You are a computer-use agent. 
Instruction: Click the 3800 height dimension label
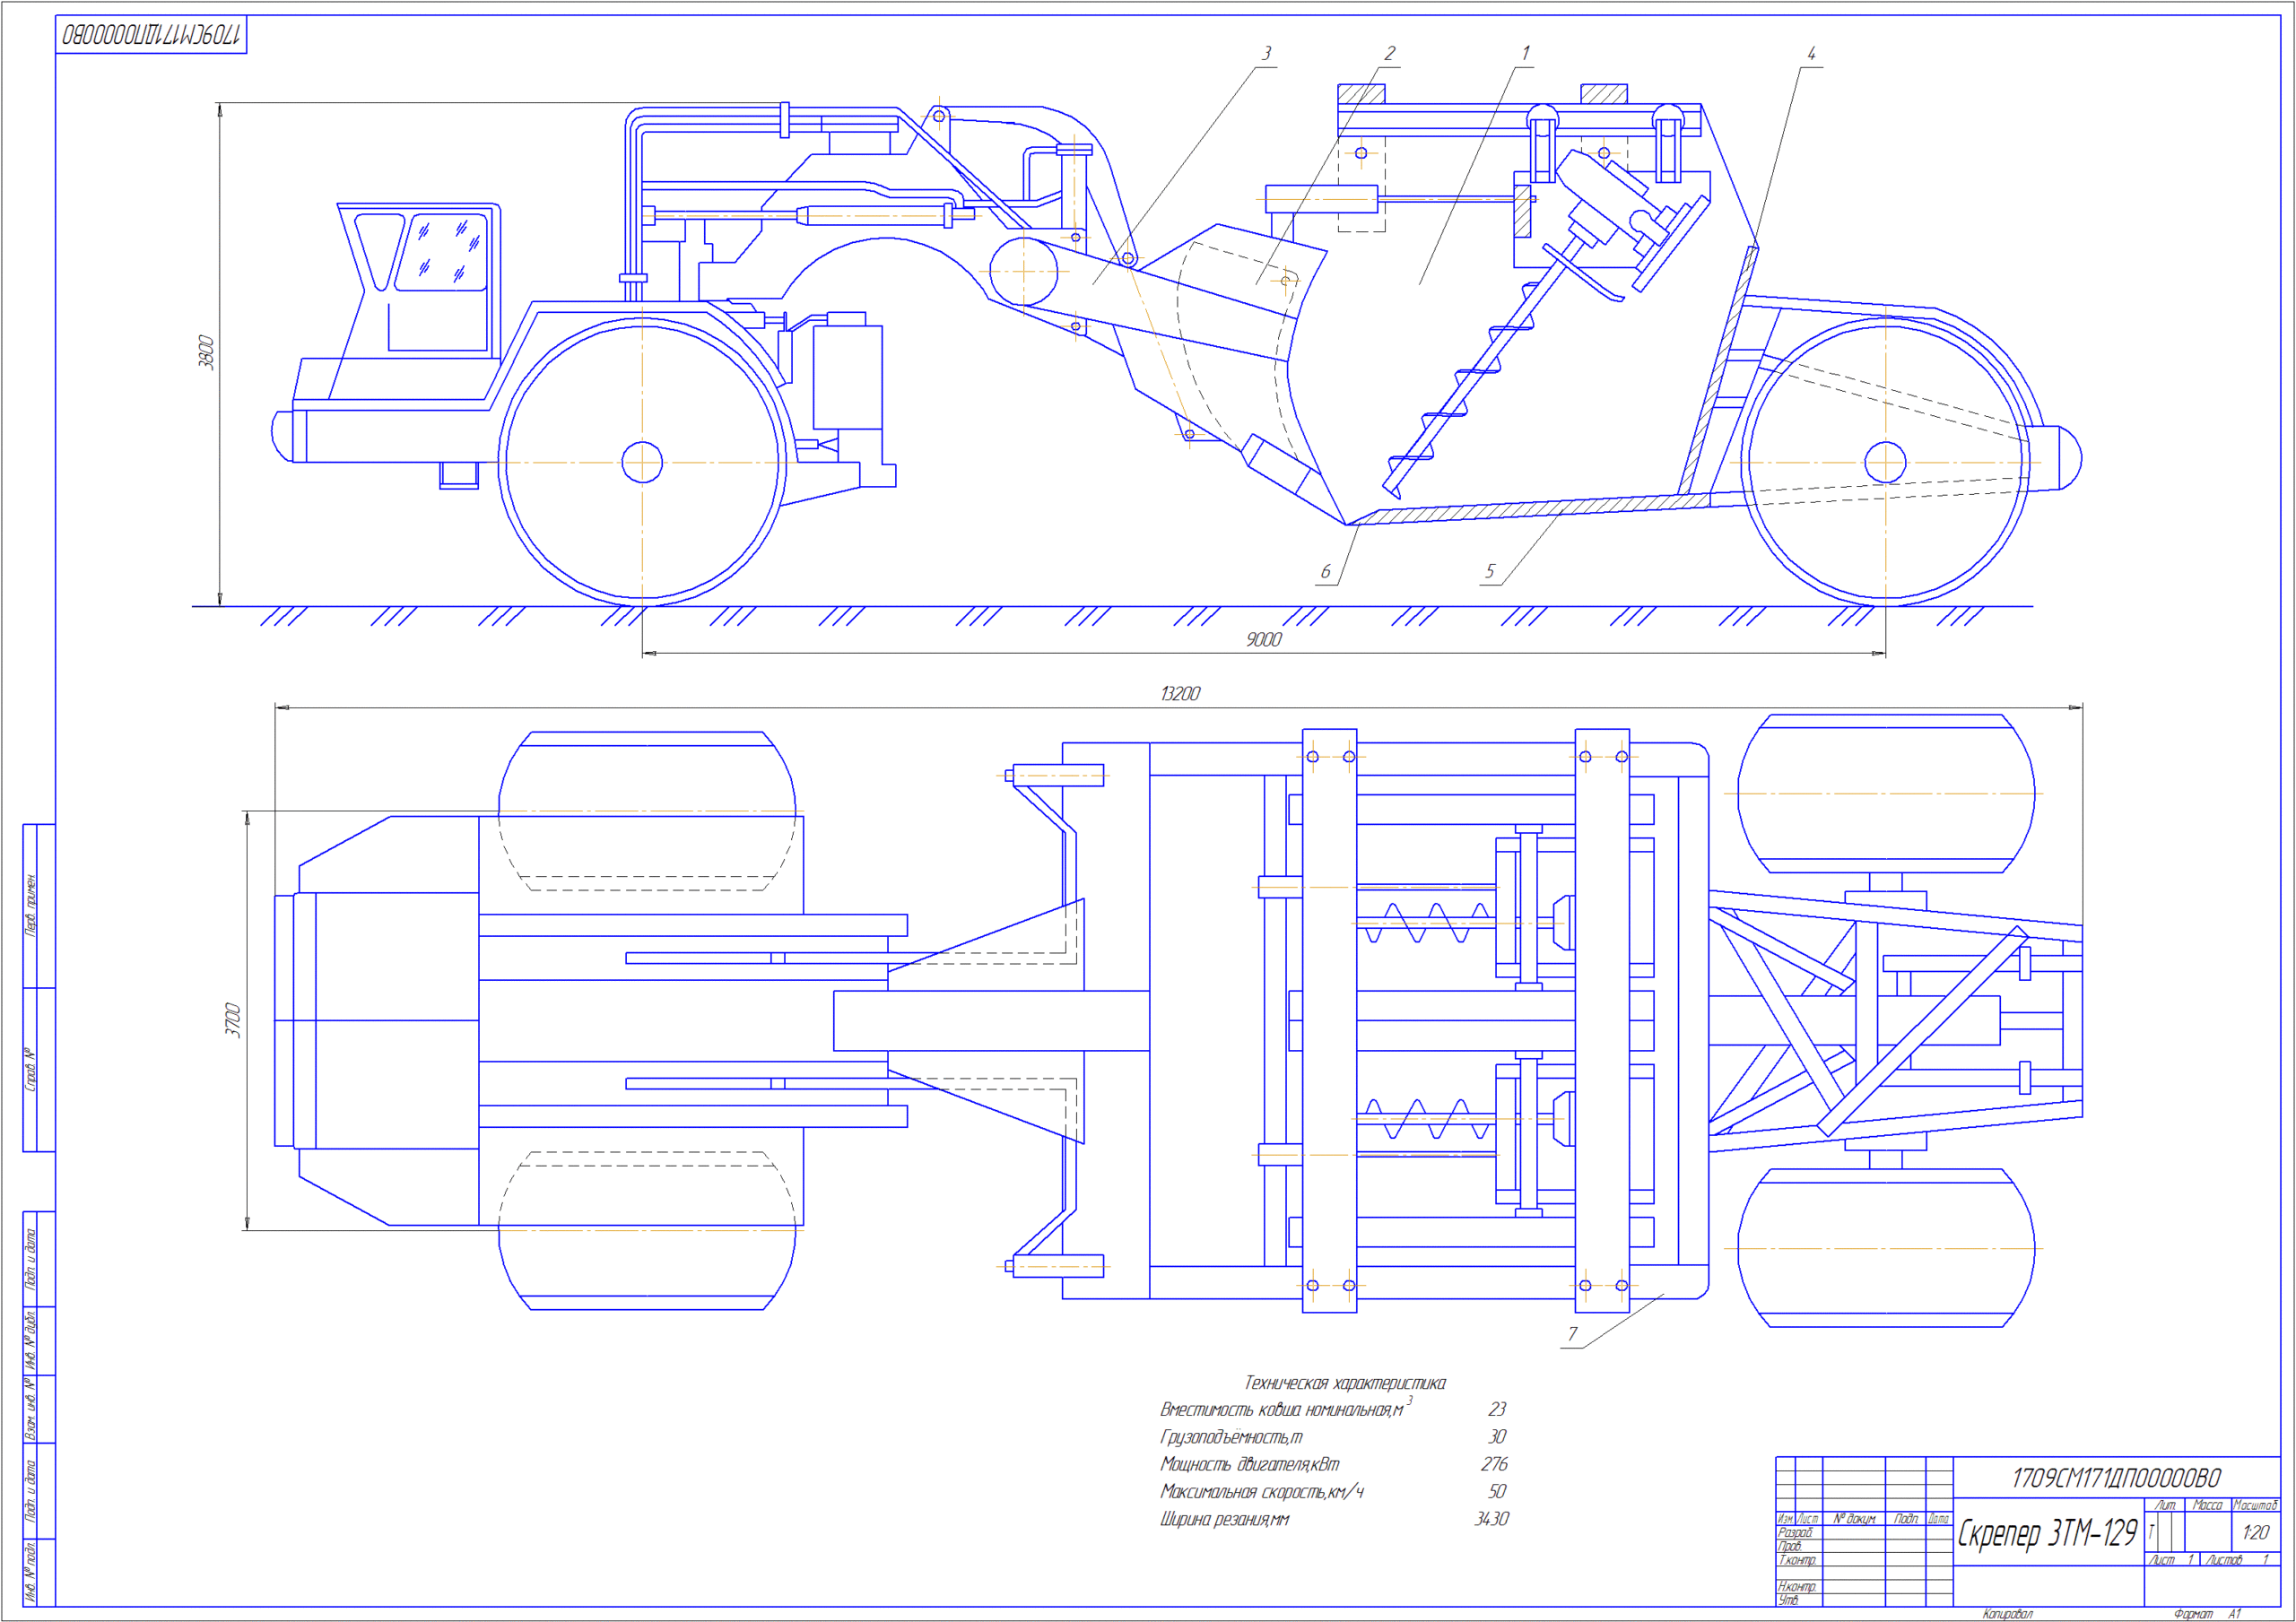[x=206, y=352]
